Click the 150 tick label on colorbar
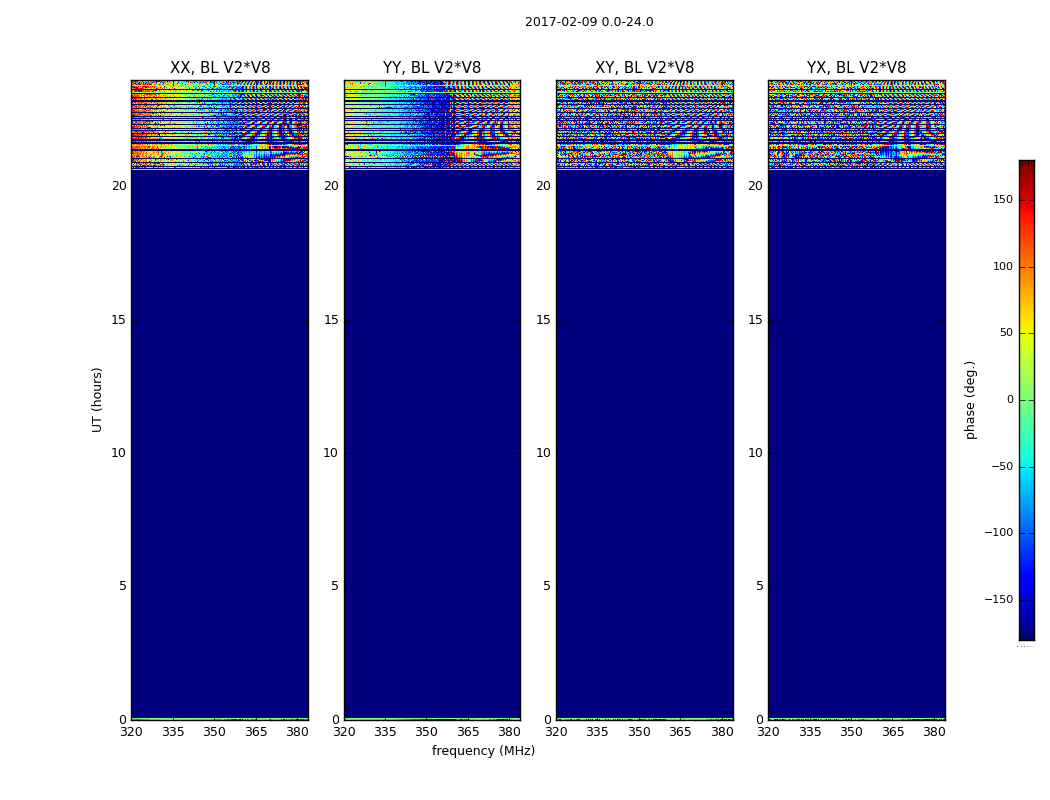Viewport: 1050px width, 800px height. tap(1002, 200)
